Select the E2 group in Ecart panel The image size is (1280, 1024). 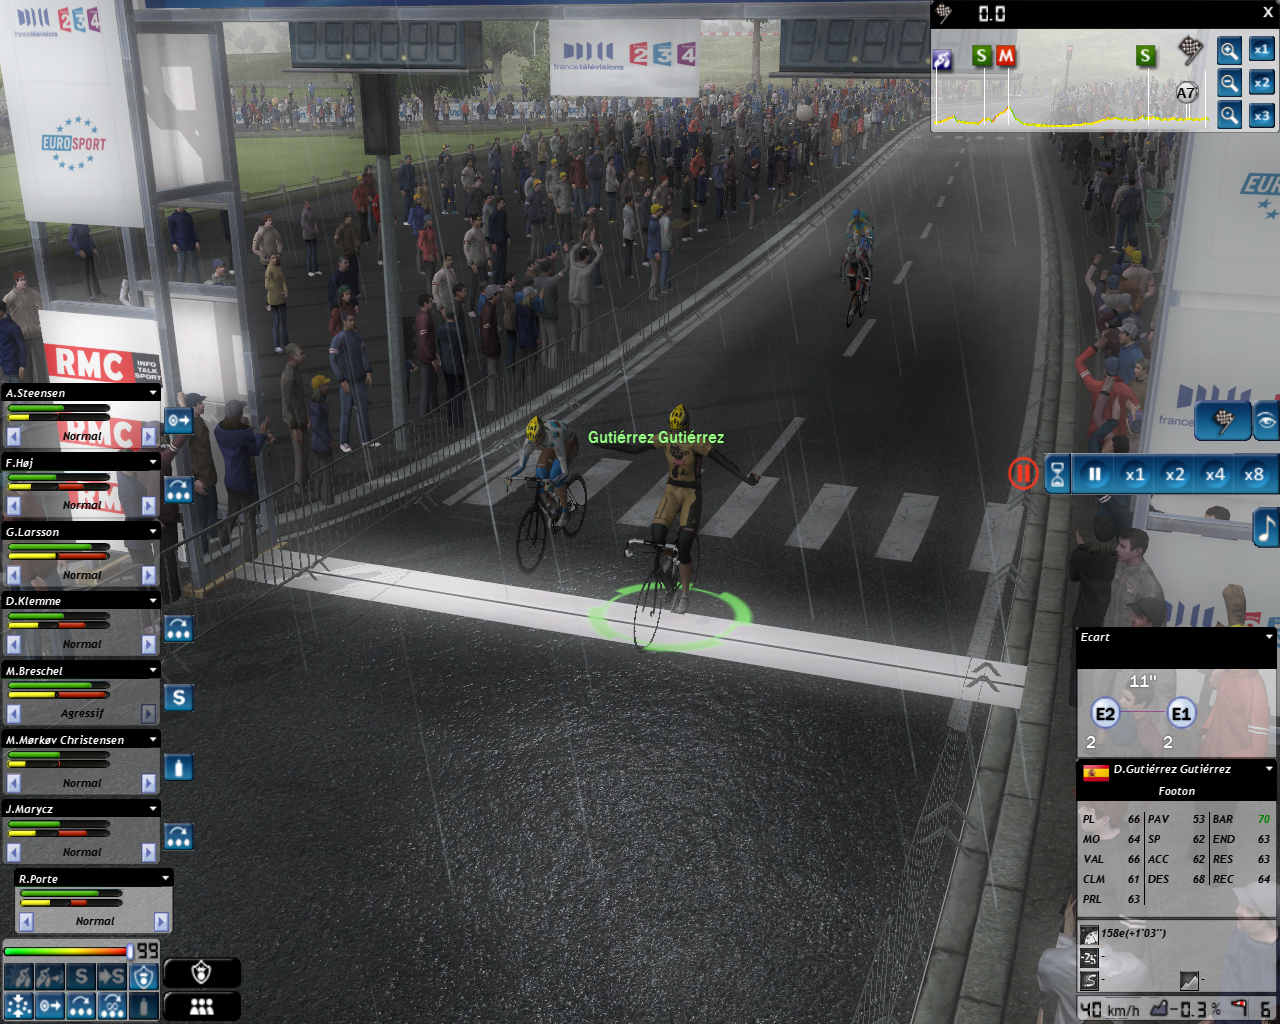pos(1105,713)
